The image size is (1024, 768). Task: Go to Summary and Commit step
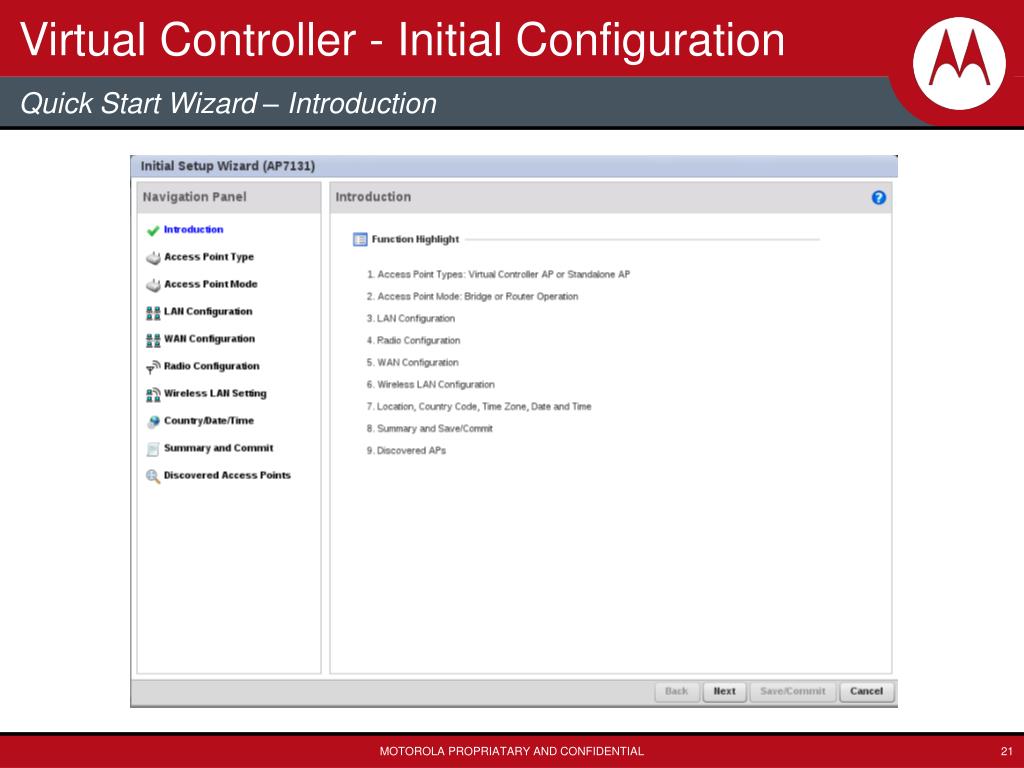click(x=218, y=448)
